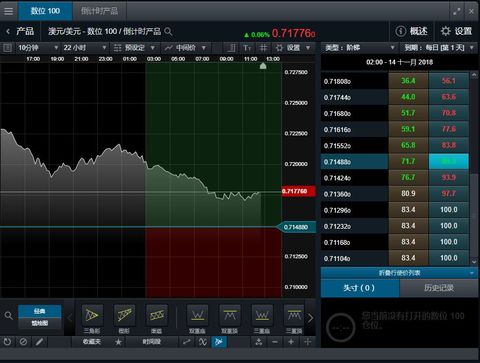Select the 双重底 double bottom pattern
The image size is (480, 363).
pyautogui.click(x=197, y=319)
